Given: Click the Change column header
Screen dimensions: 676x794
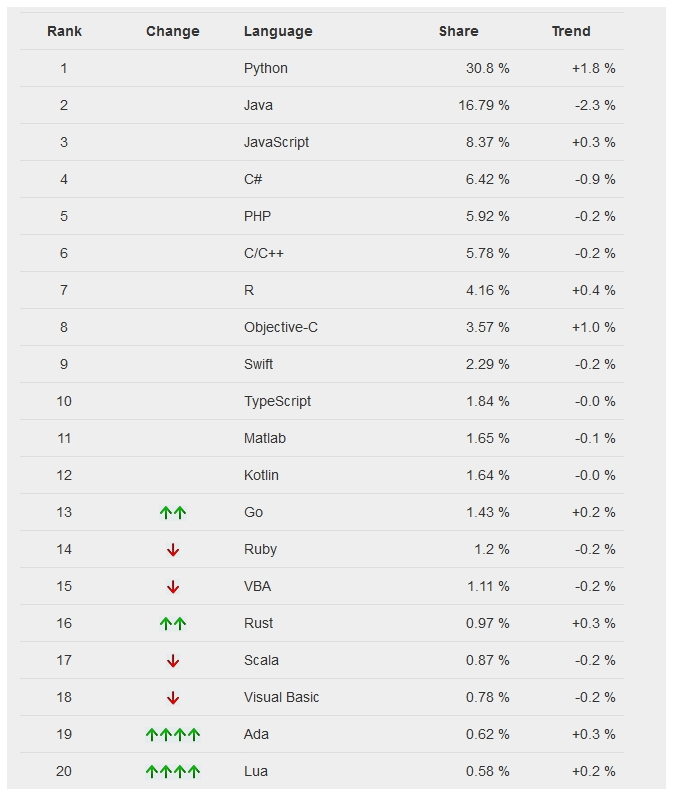Looking at the screenshot, I should click(173, 31).
